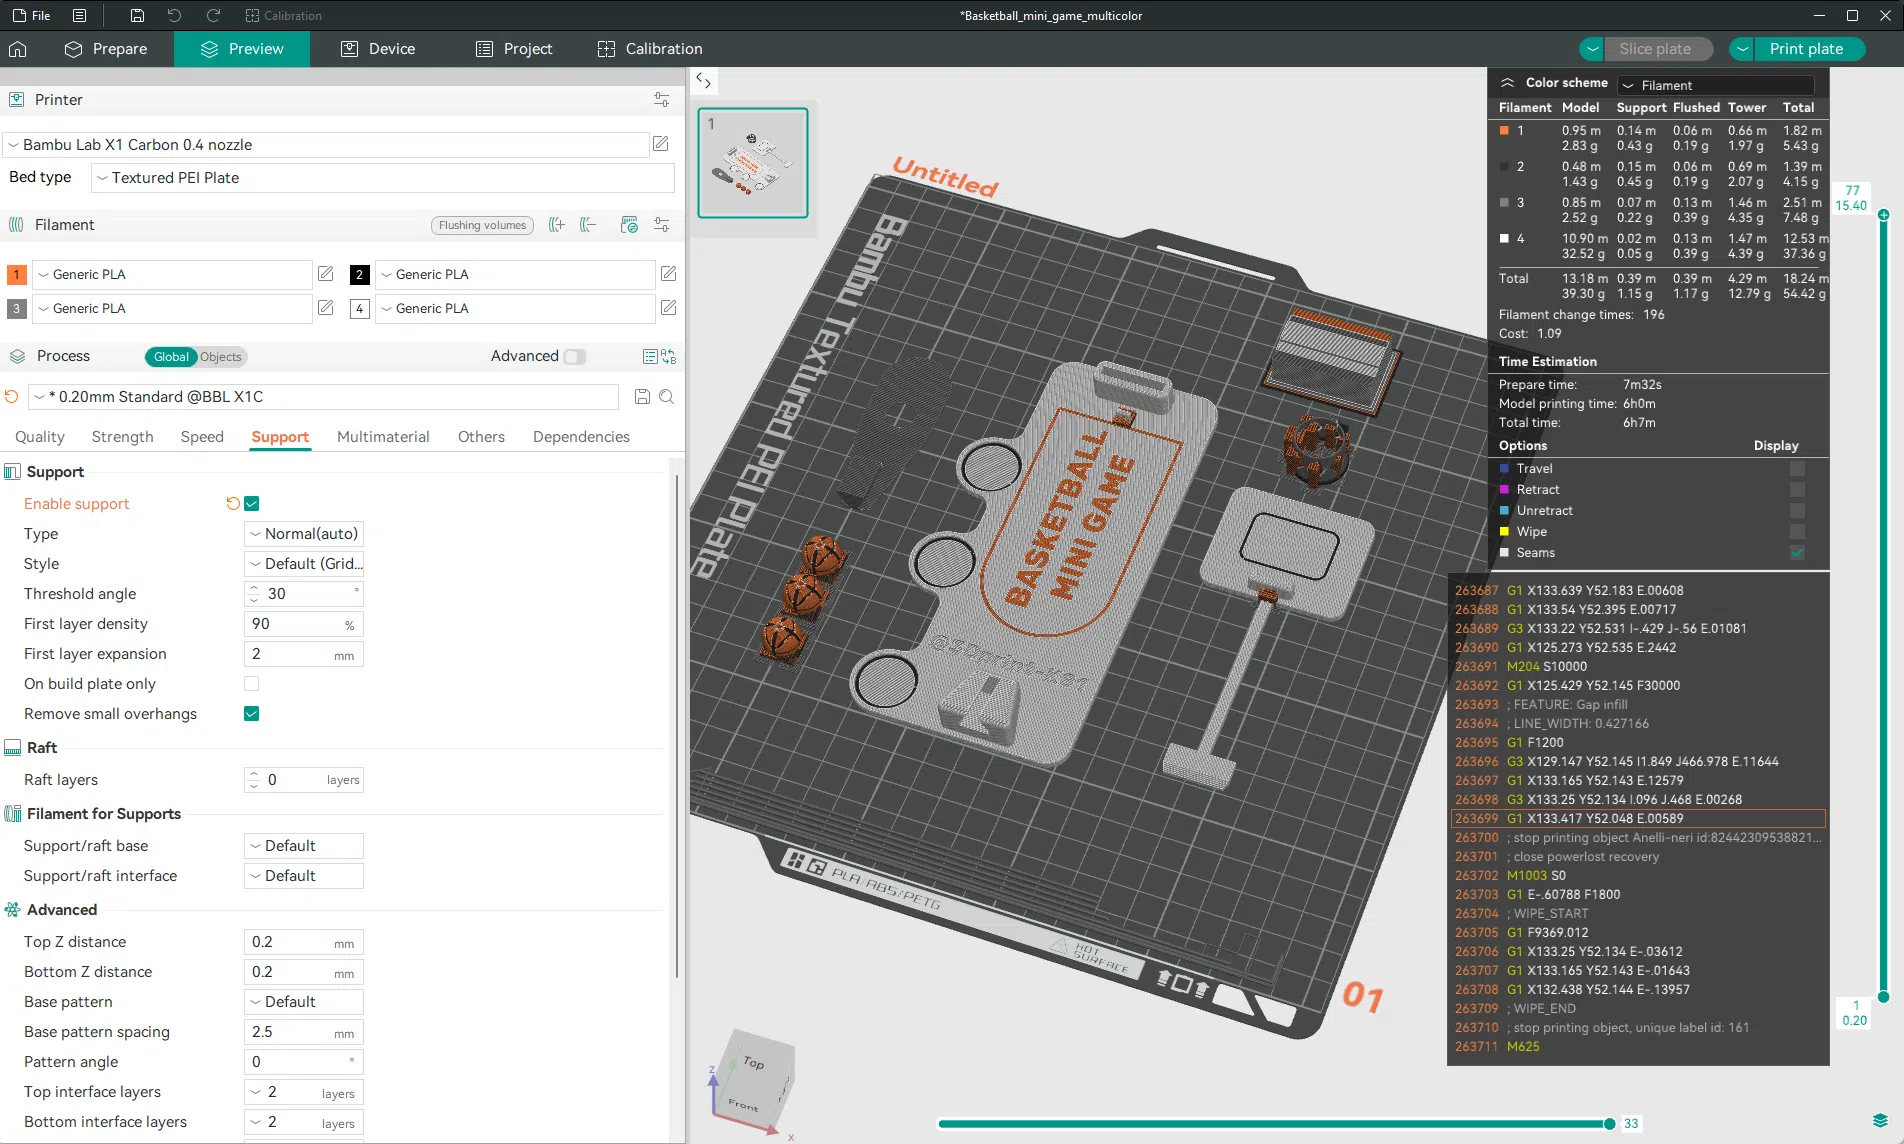Image resolution: width=1904 pixels, height=1144 pixels.
Task: Edit filament 4 Generic PLA preset
Action: pos(669,308)
